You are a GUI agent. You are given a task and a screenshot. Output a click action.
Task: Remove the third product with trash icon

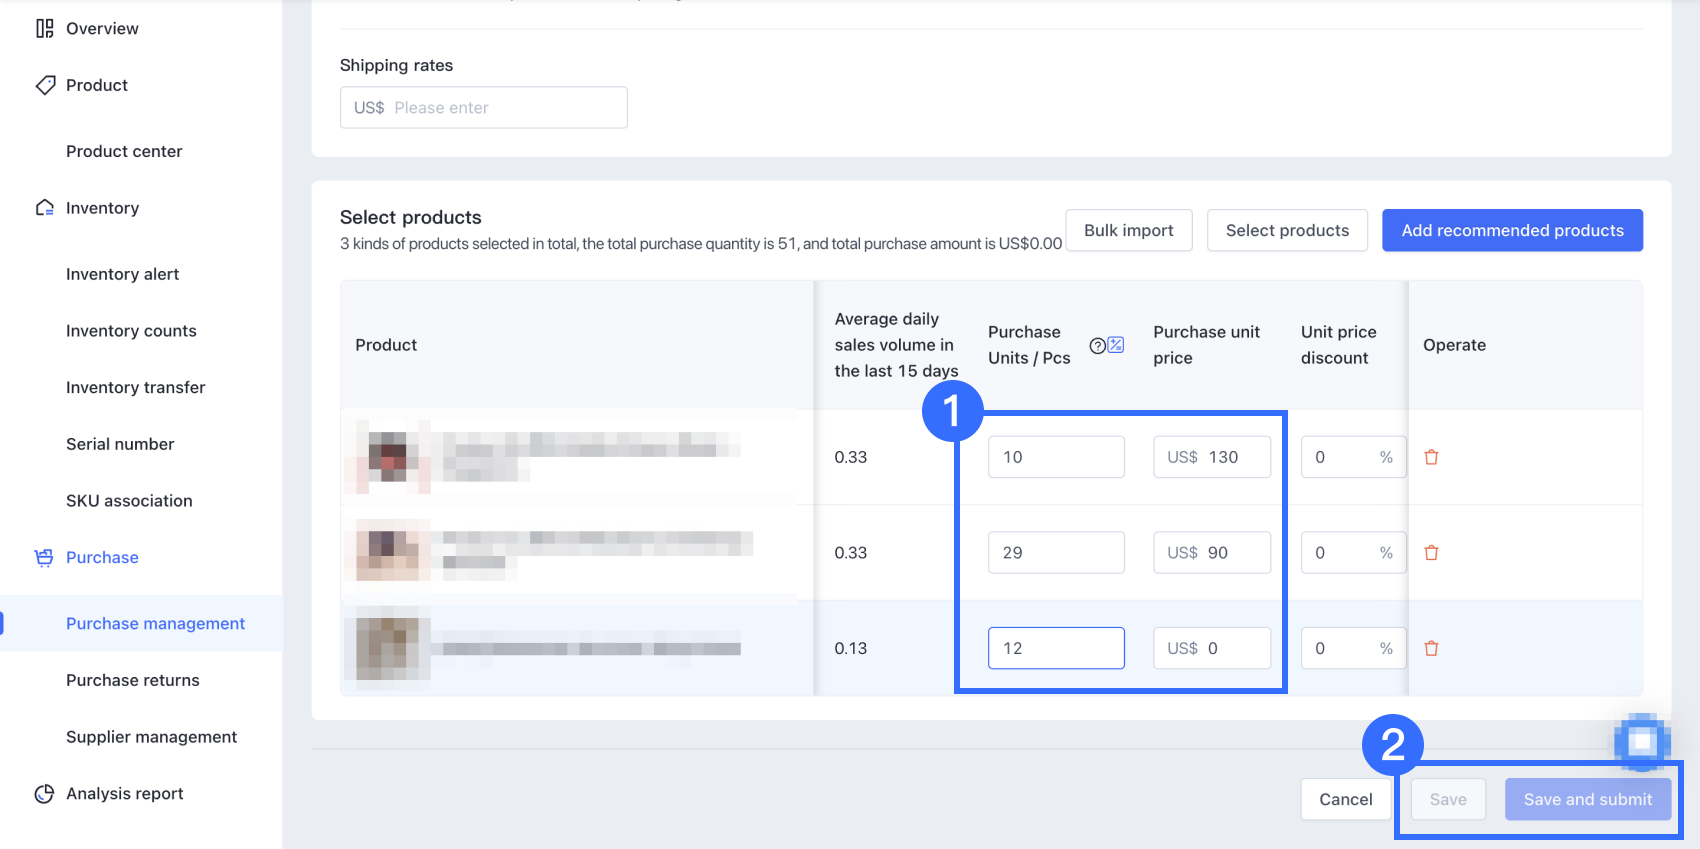[1431, 649]
